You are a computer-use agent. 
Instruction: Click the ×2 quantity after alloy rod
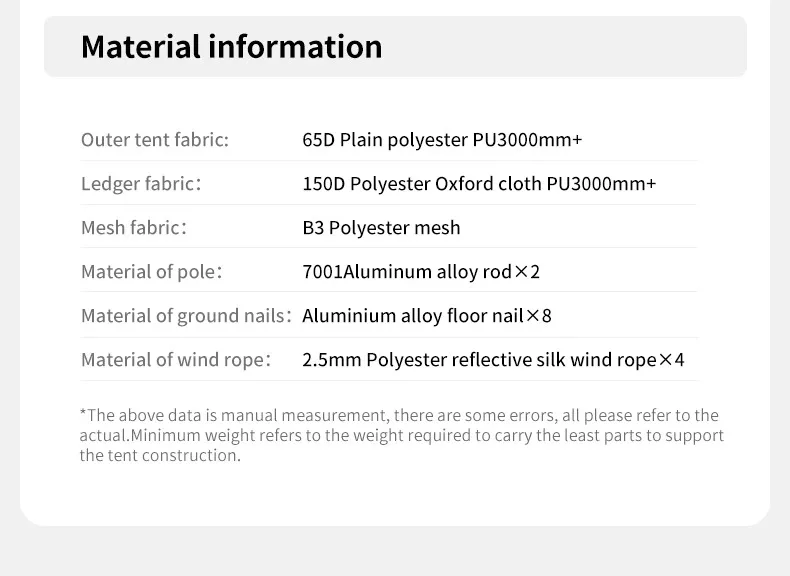528,272
